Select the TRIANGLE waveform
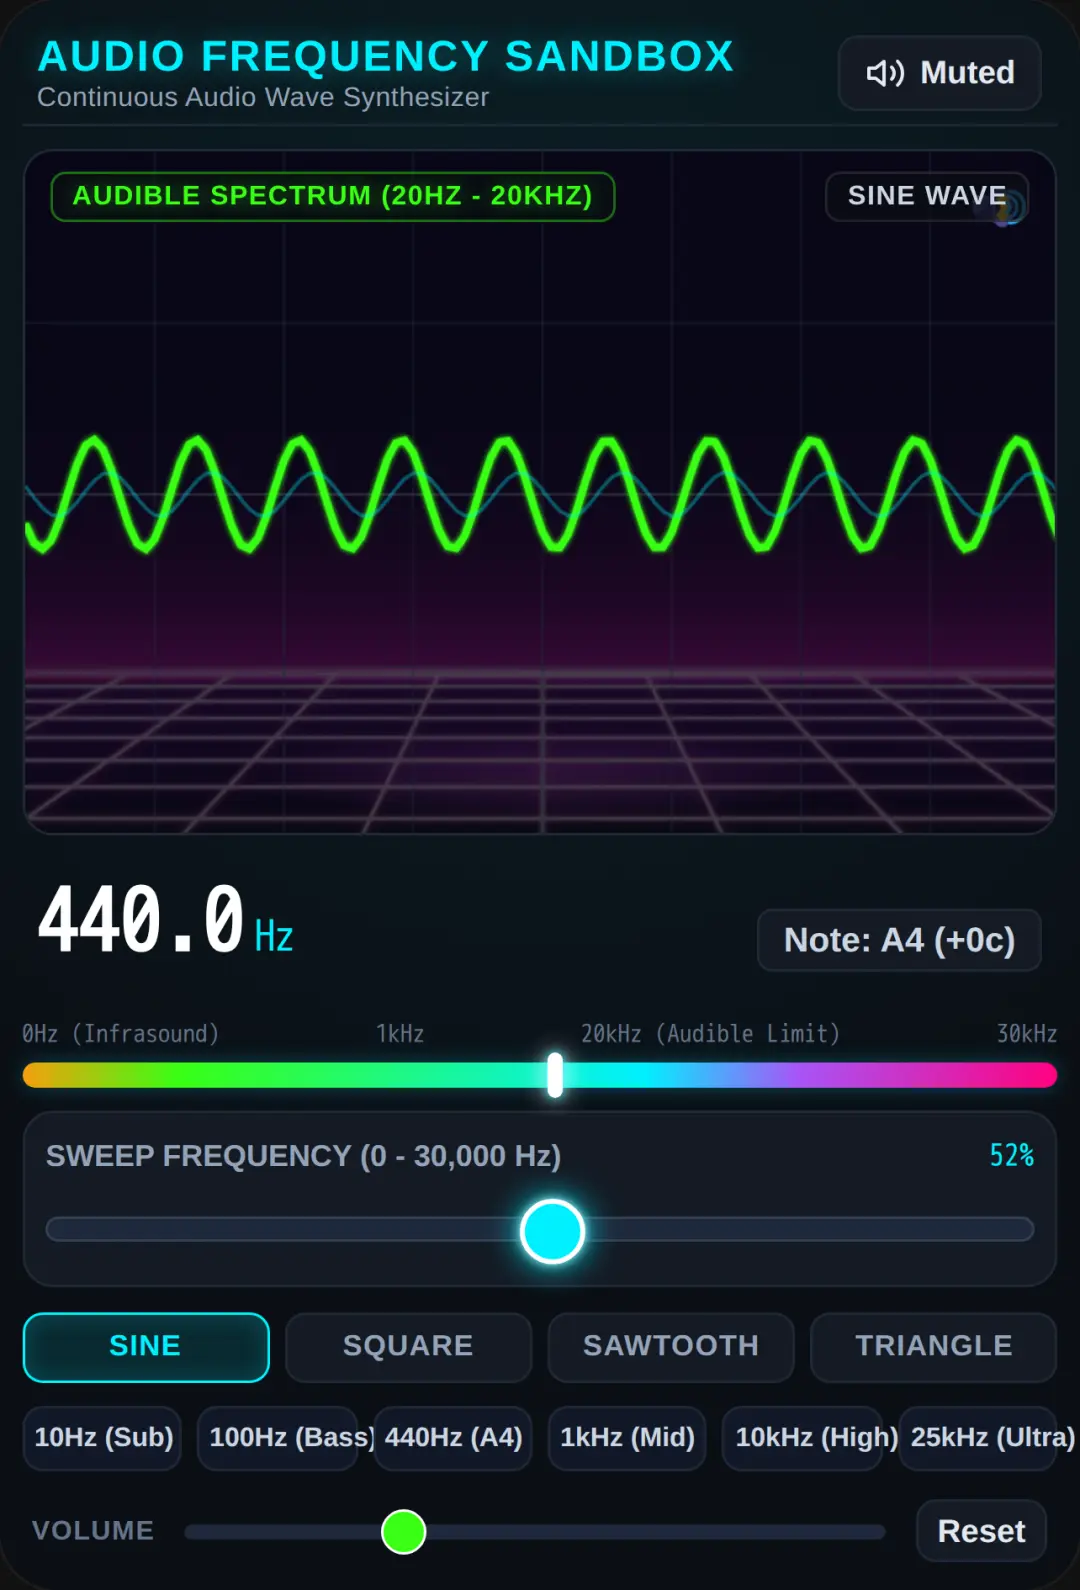Image resolution: width=1080 pixels, height=1590 pixels. (933, 1347)
